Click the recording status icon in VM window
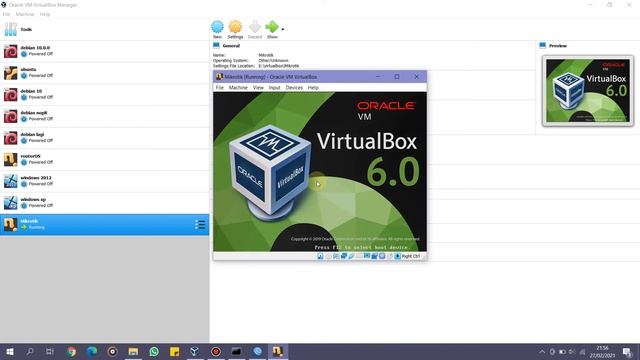Viewport: 640px width, 360px height. 374,256
